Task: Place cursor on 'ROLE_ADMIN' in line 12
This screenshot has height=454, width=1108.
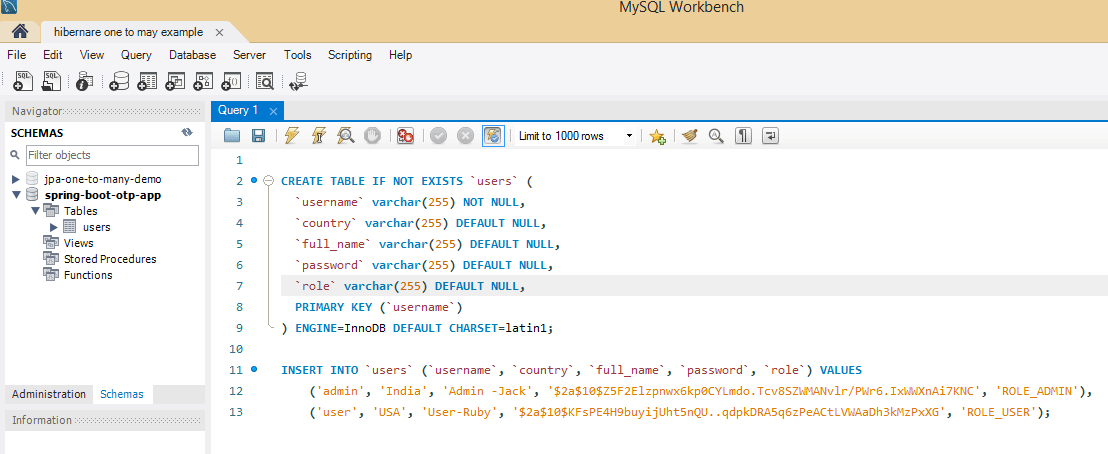Action: [1038, 390]
